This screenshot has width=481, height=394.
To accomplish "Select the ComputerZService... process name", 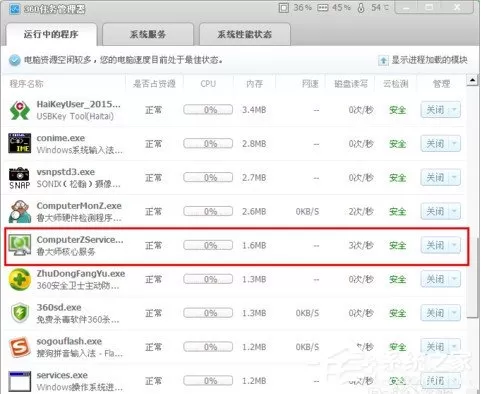I will click(80, 240).
